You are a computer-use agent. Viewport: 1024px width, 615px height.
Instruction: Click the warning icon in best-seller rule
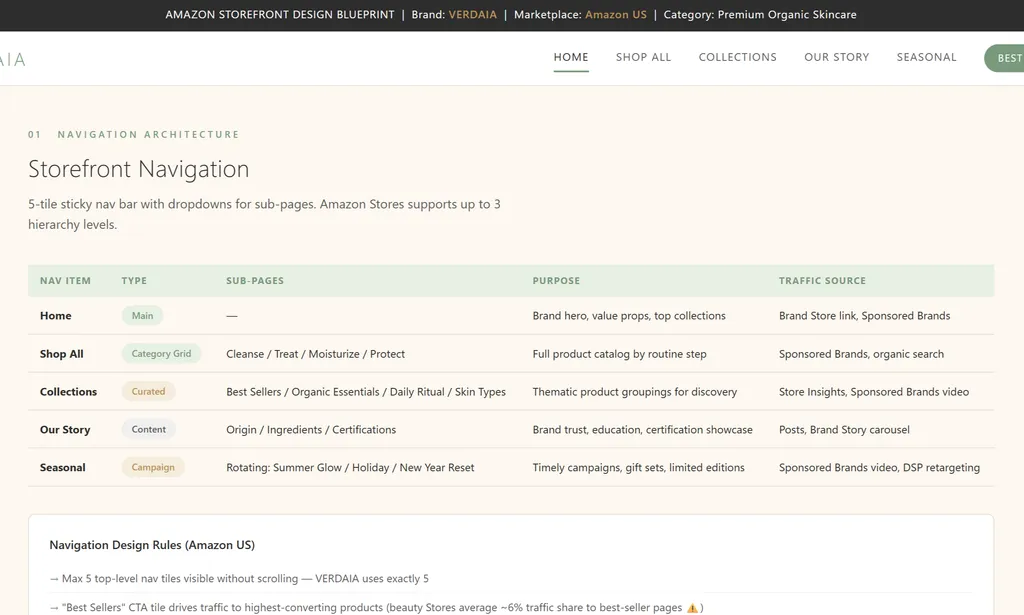click(692, 608)
